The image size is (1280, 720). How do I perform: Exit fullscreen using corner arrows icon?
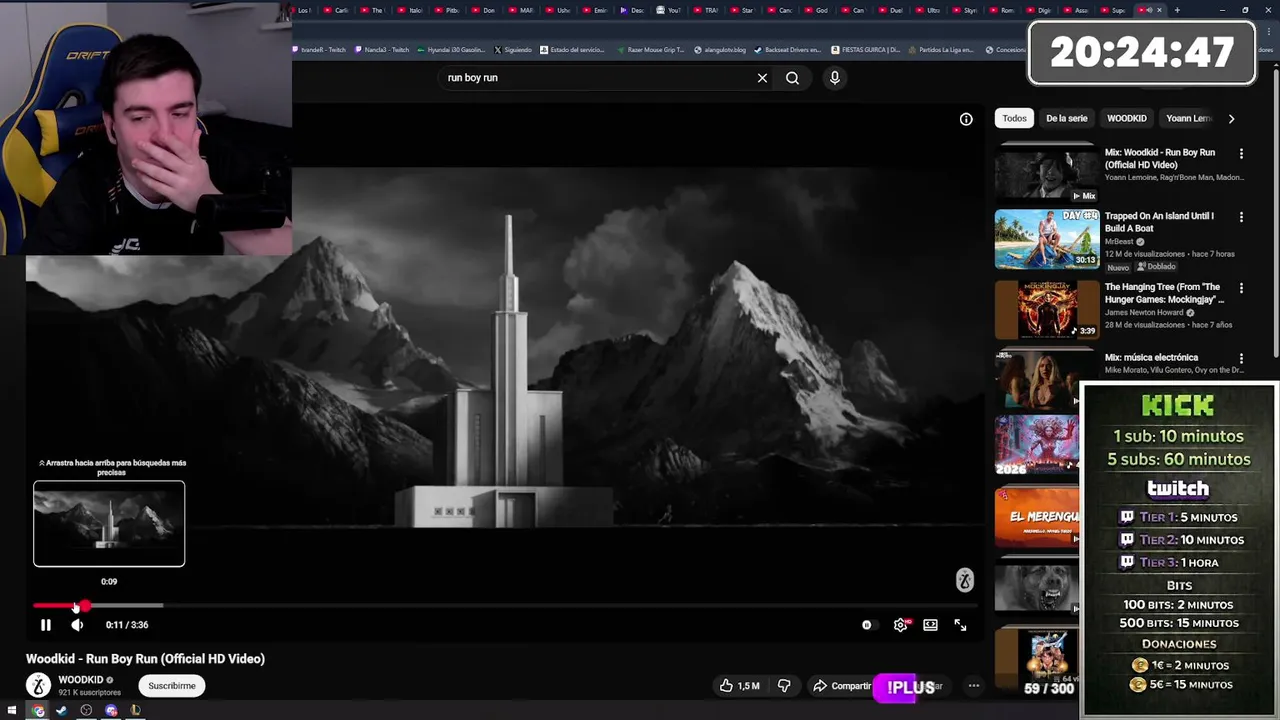pos(960,625)
